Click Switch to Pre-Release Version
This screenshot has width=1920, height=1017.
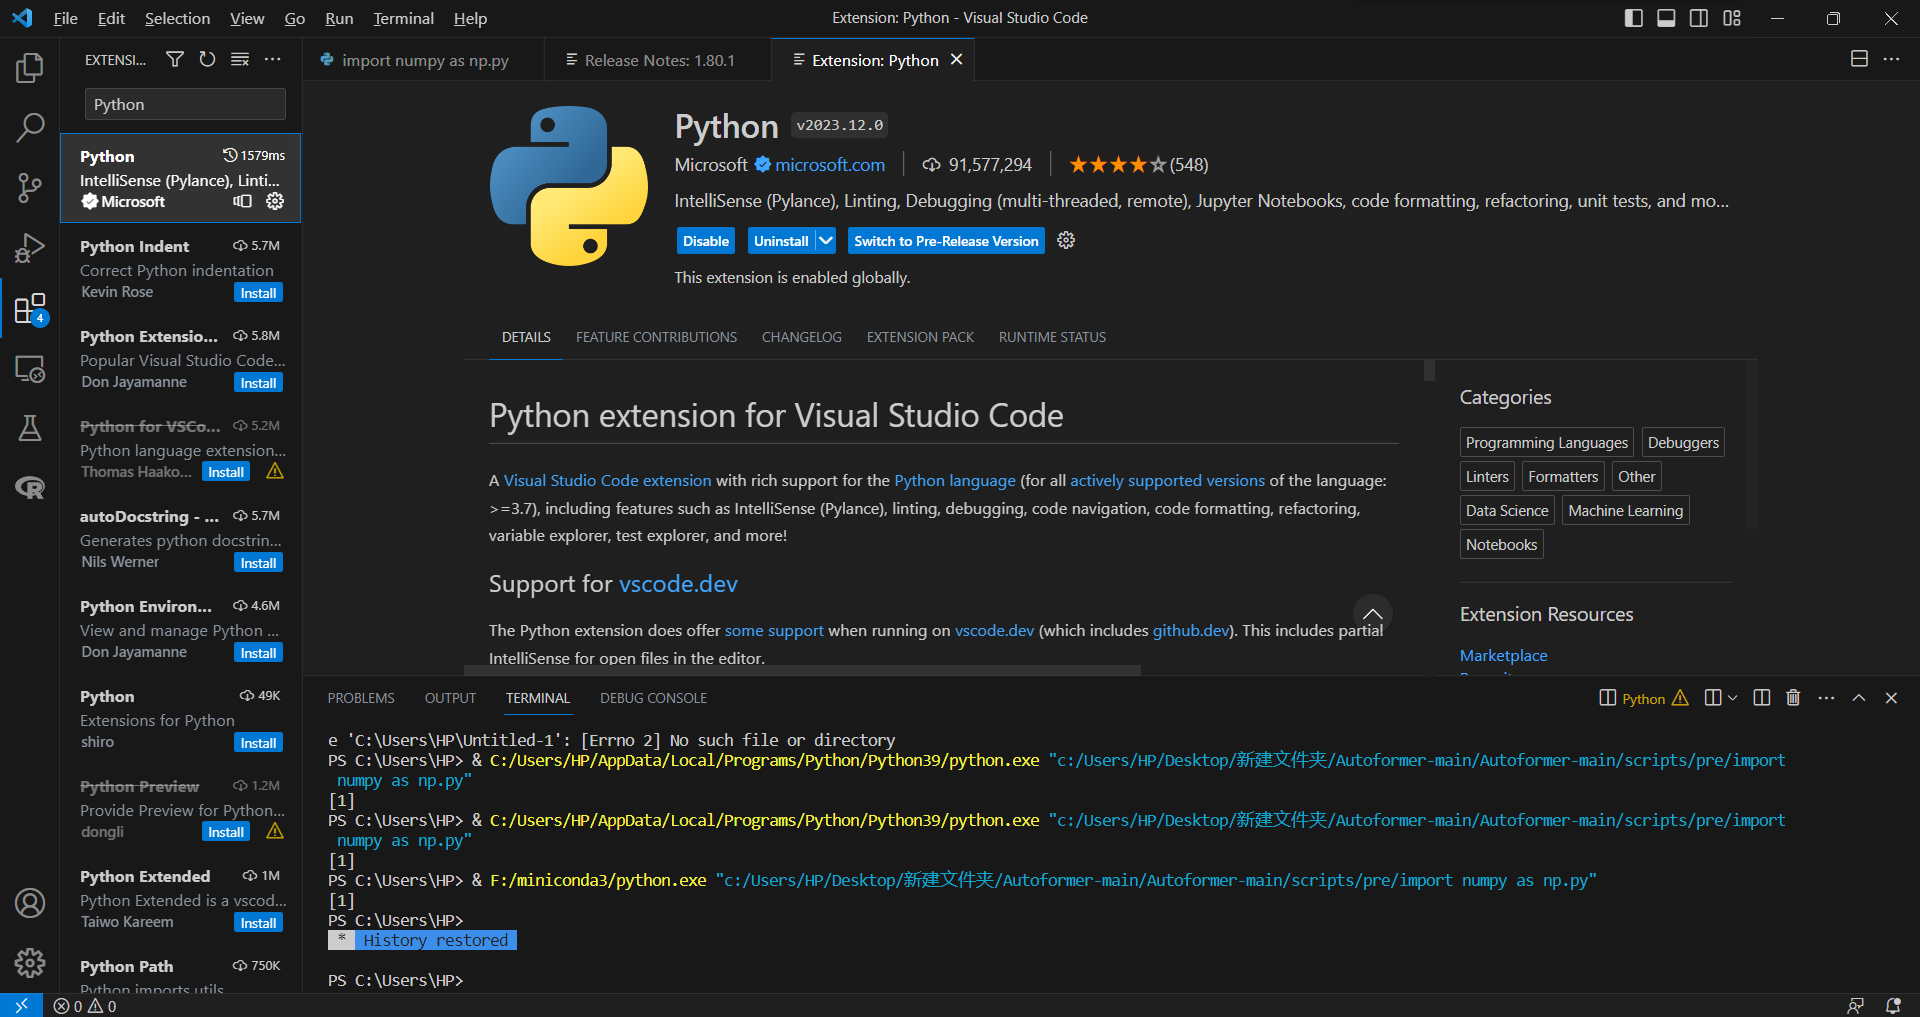(x=946, y=240)
